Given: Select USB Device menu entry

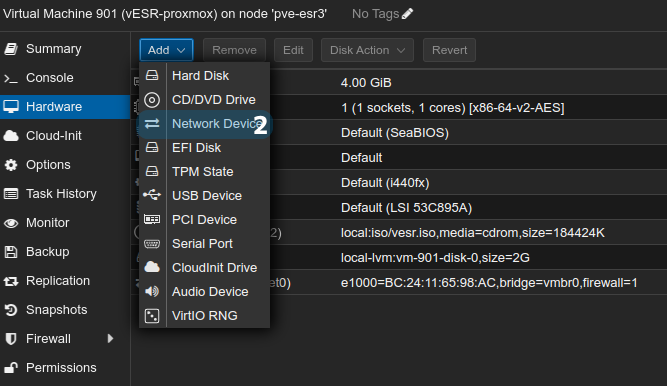Looking at the screenshot, I should click(205, 196).
